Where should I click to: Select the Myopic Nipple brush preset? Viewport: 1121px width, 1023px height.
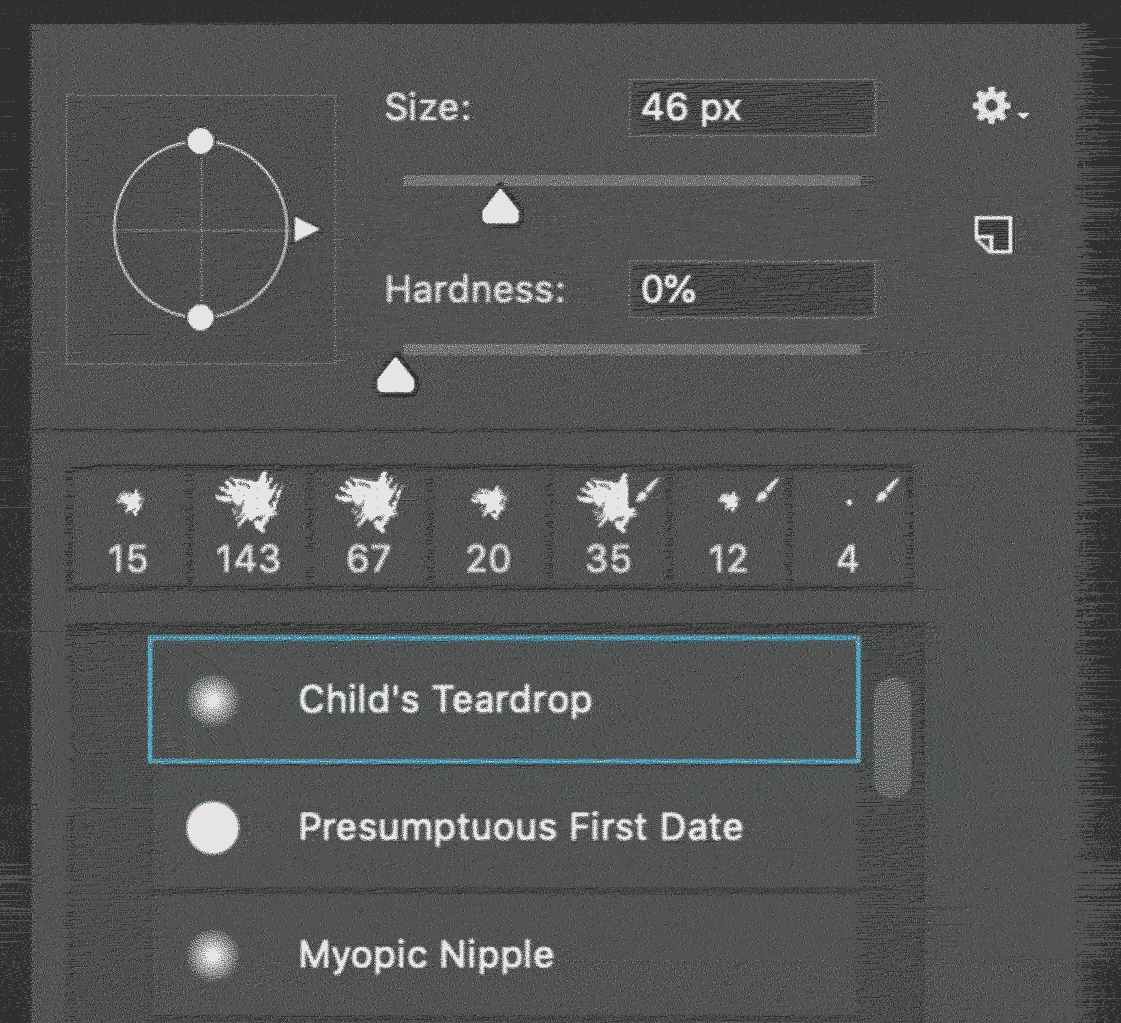504,955
